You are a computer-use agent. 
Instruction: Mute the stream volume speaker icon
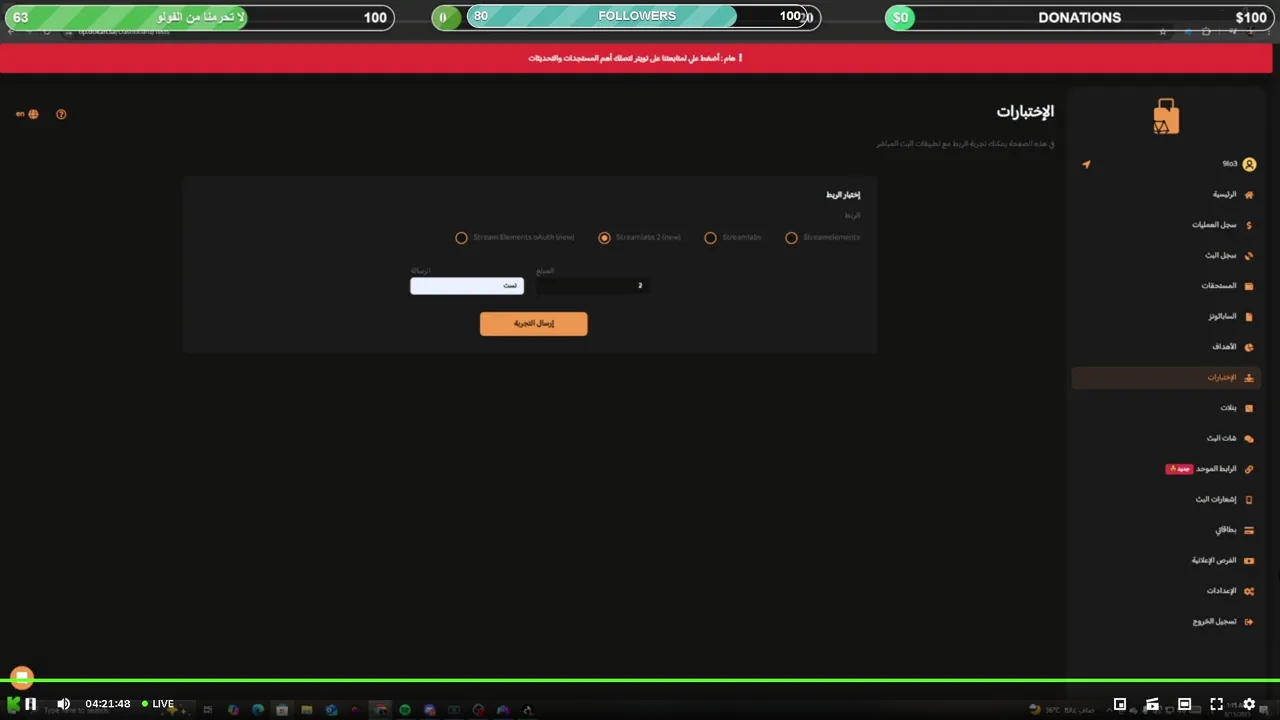click(63, 704)
